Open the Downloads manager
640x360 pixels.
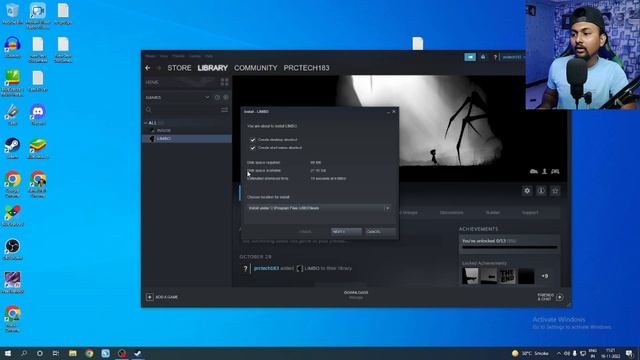pos(356,295)
